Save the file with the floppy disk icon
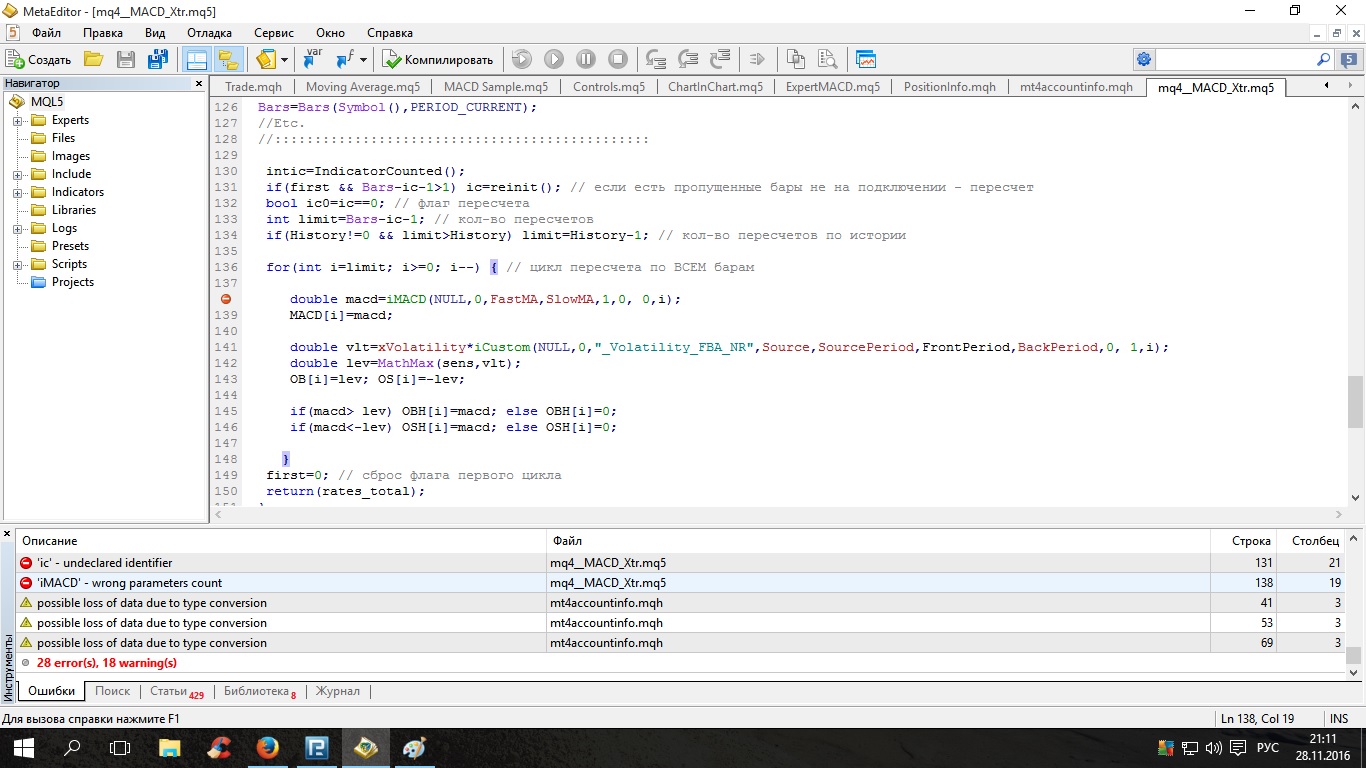 (x=126, y=59)
